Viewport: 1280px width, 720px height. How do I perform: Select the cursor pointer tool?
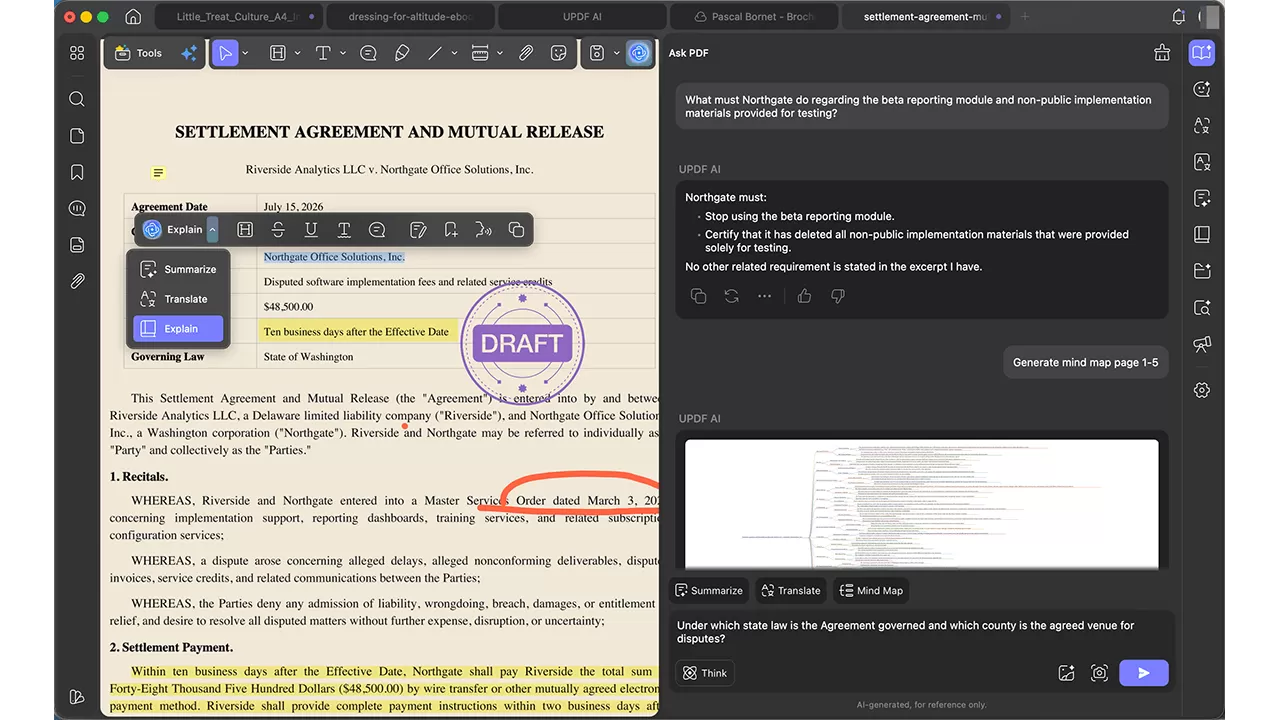coord(226,53)
